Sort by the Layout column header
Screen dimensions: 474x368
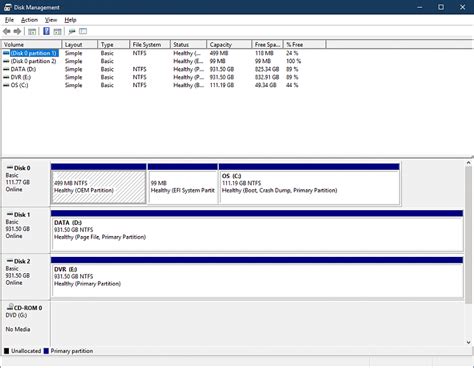[80, 44]
